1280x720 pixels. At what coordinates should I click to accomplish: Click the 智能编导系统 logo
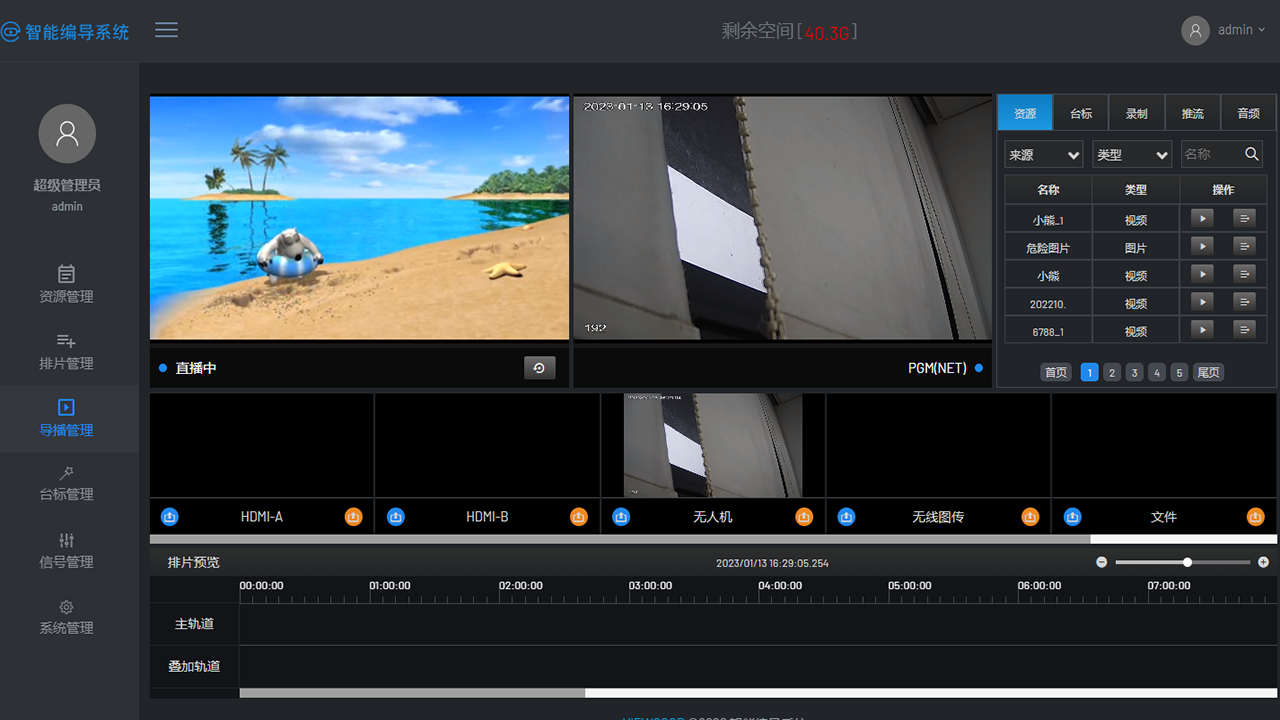click(65, 31)
